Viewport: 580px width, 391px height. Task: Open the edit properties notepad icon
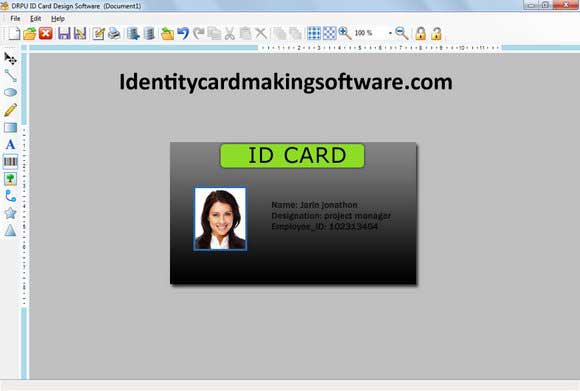(x=98, y=33)
